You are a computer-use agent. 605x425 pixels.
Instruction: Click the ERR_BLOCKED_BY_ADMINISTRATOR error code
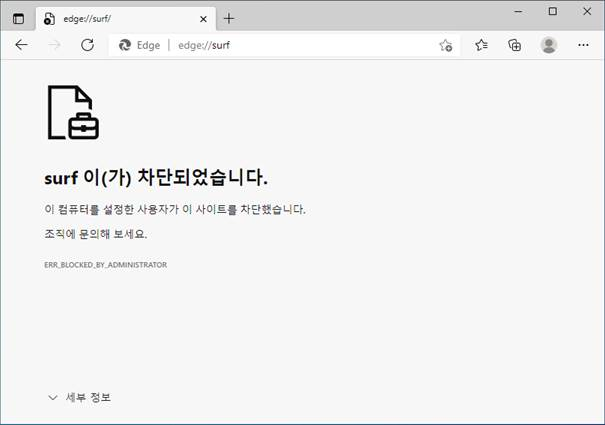click(x=106, y=265)
